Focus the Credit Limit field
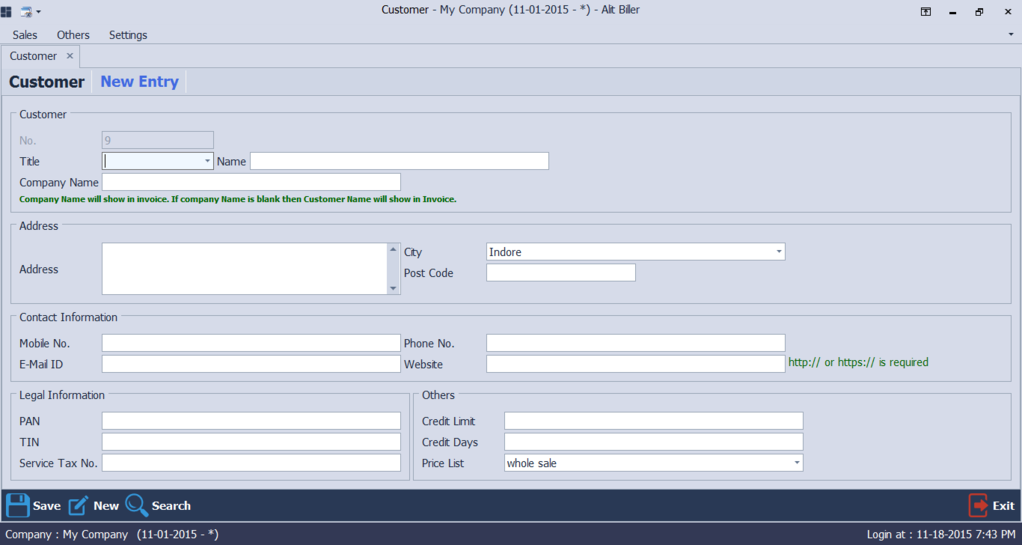 pos(654,421)
